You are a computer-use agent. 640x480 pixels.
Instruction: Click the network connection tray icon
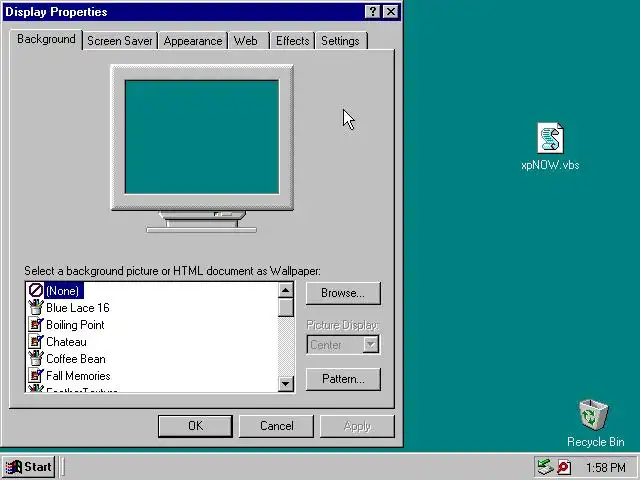point(545,467)
